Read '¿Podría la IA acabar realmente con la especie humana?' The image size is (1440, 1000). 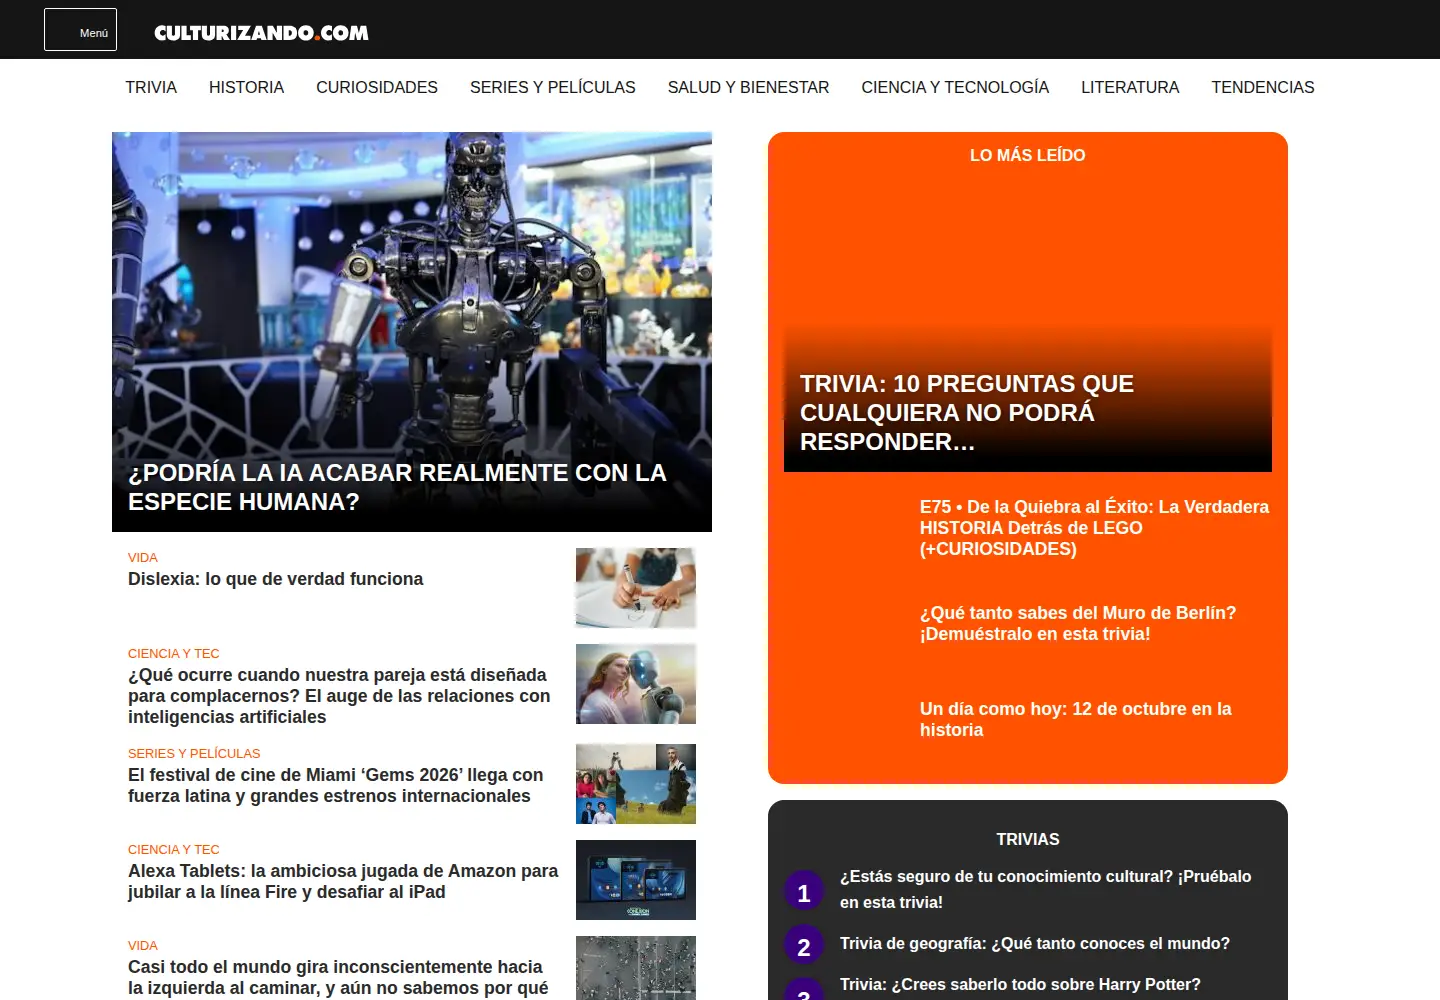pyautogui.click(x=397, y=487)
